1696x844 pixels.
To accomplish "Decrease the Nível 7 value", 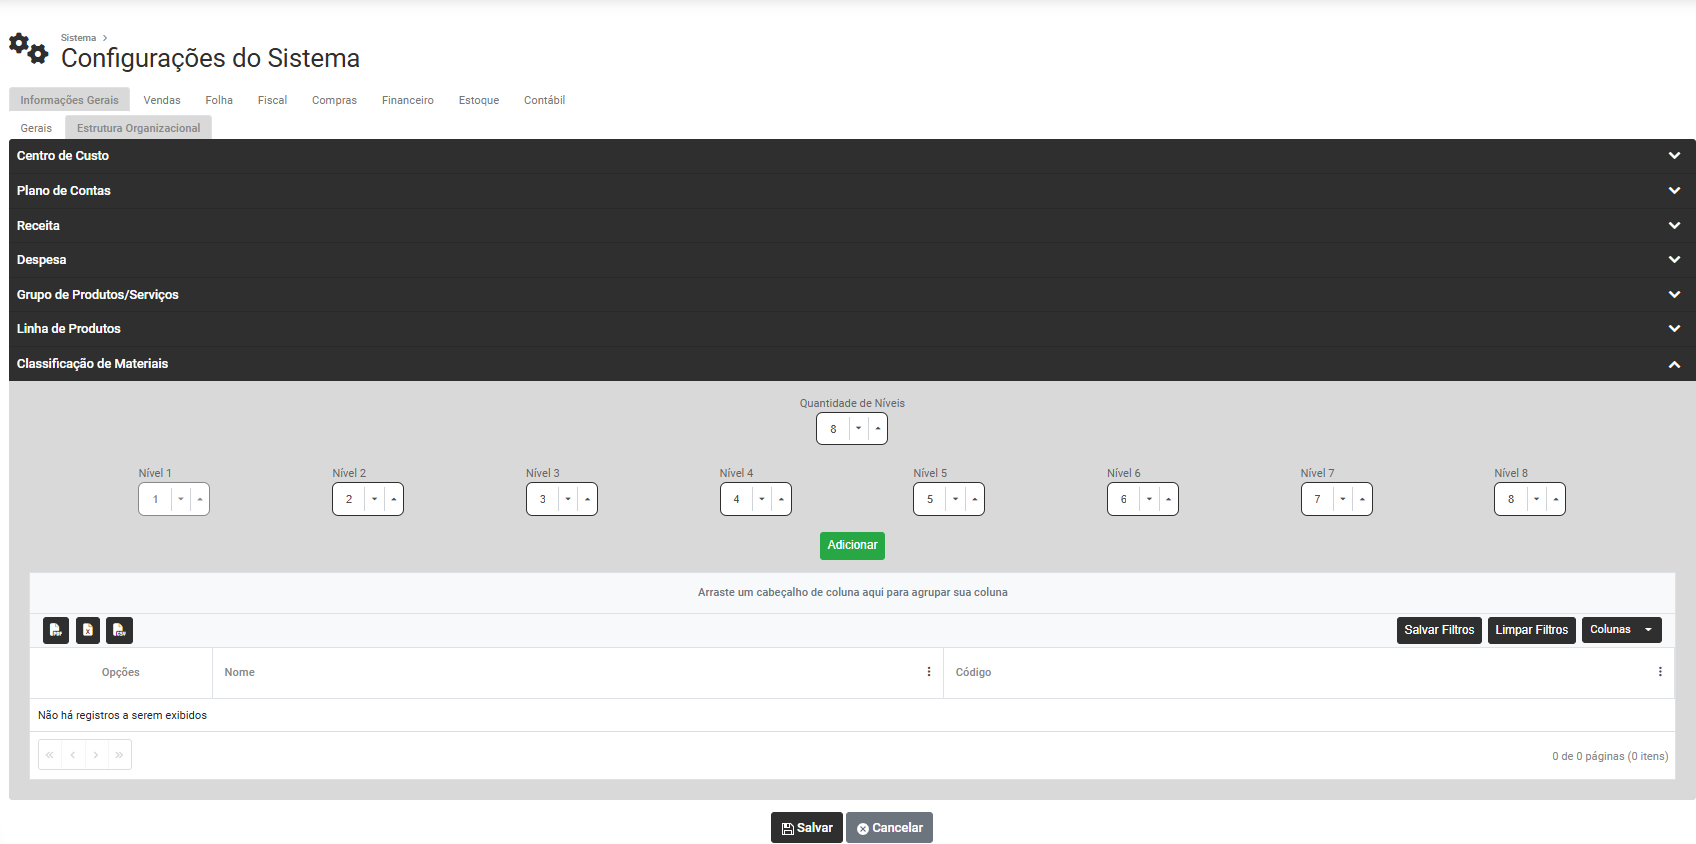I will pyautogui.click(x=1343, y=499).
